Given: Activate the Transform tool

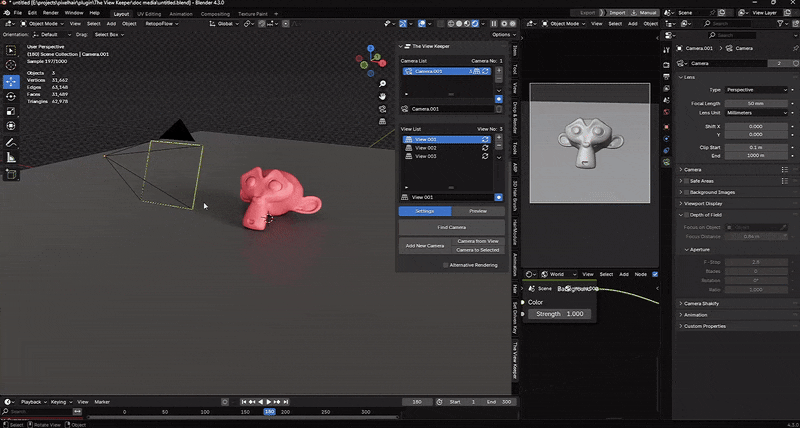Looking at the screenshot, I should [11, 126].
